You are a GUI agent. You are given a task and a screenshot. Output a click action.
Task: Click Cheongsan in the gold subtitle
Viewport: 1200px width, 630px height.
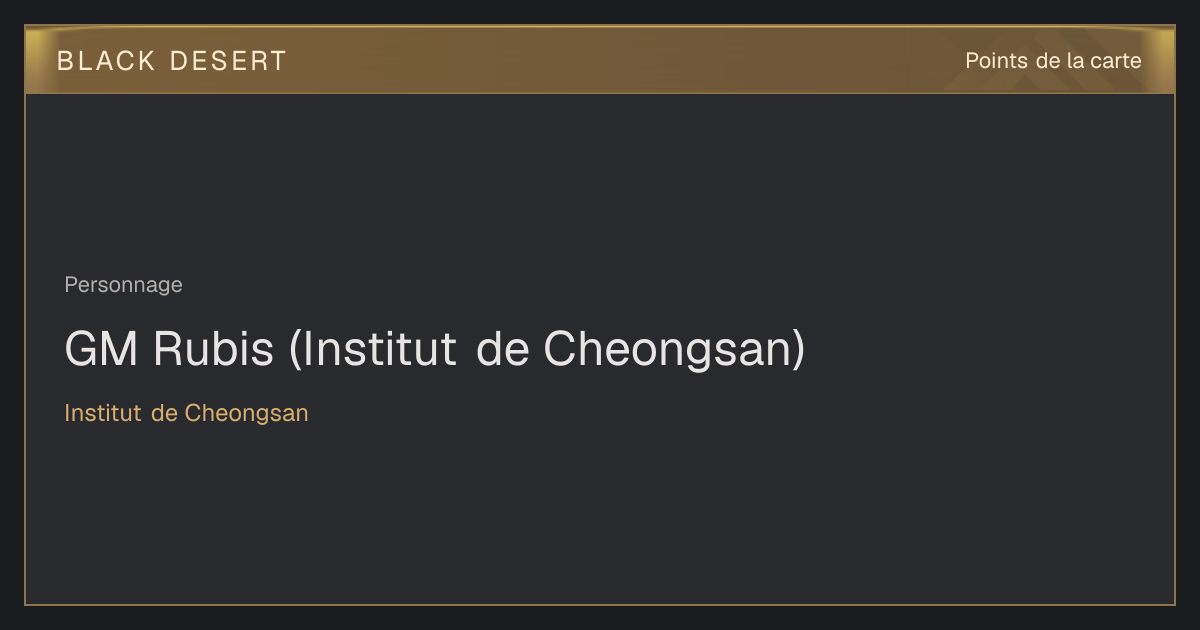(x=247, y=413)
